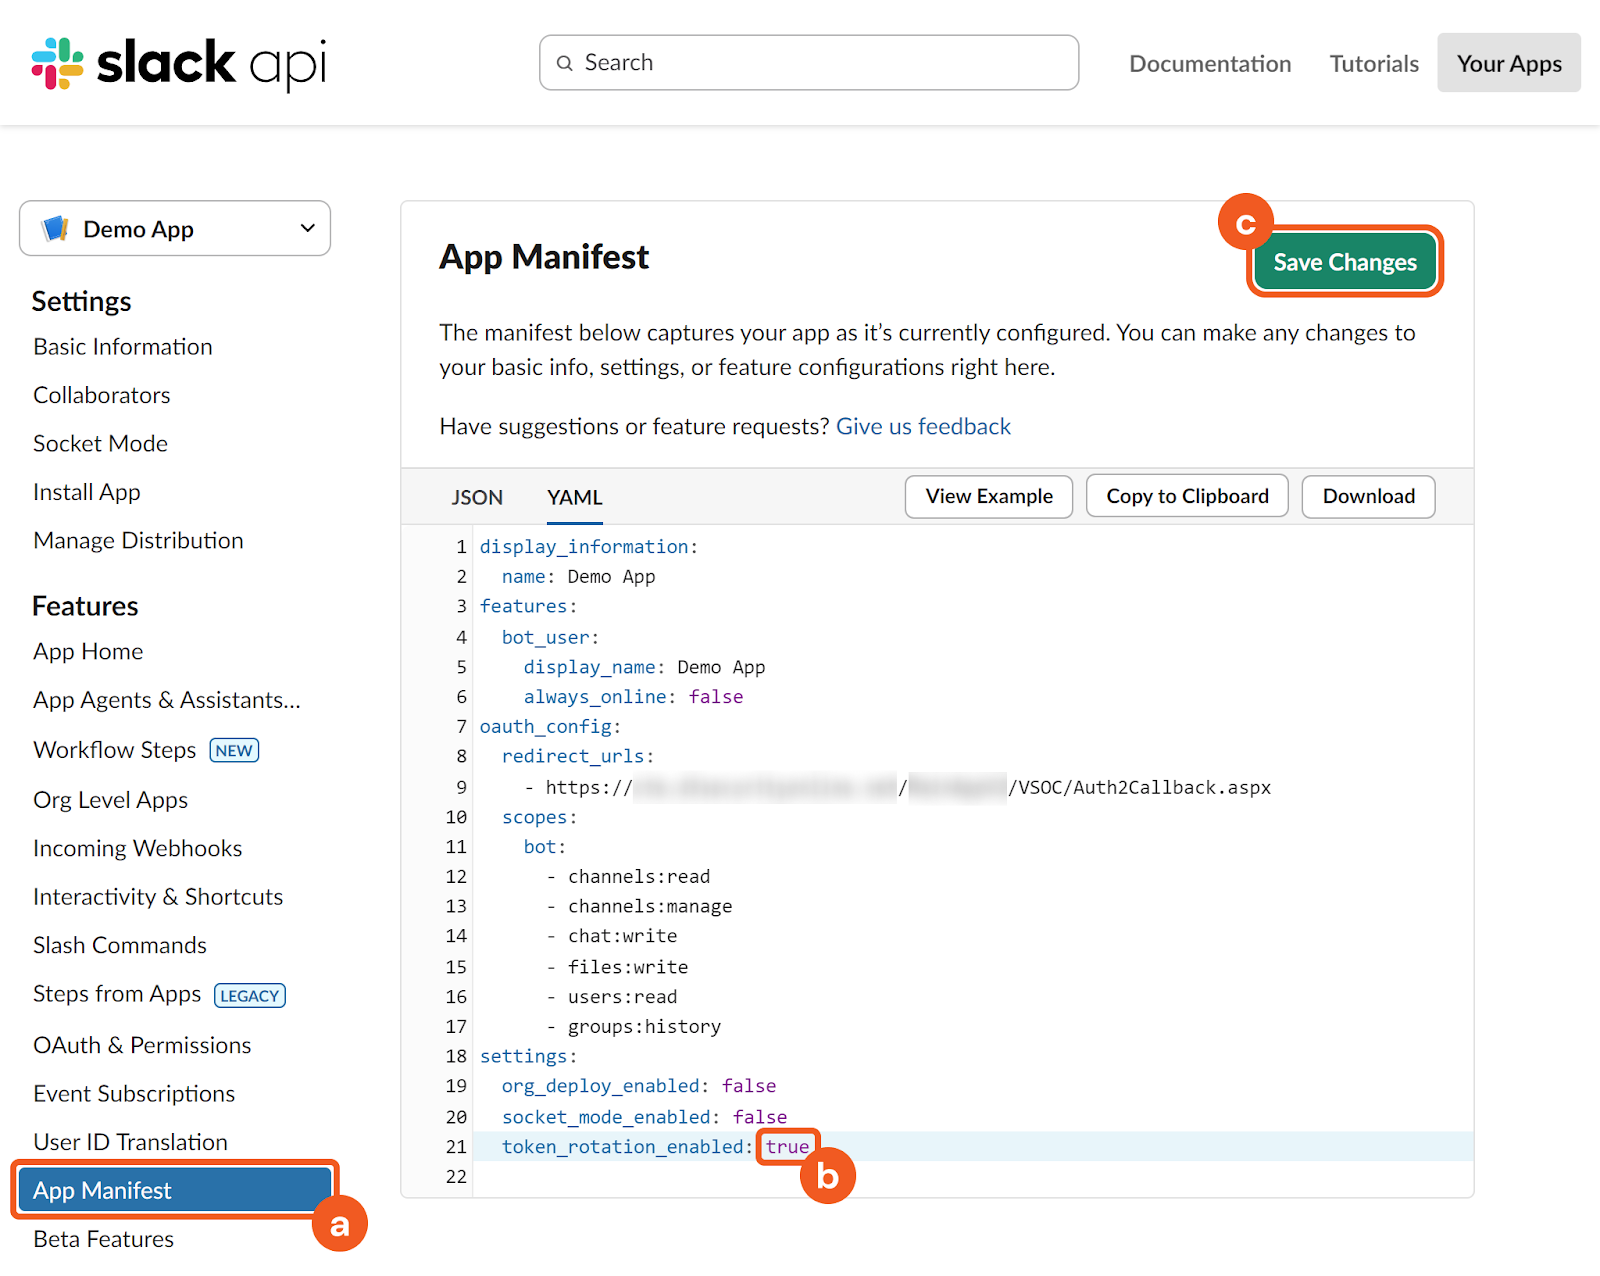1600x1276 pixels.
Task: Download the app manifest
Action: click(x=1368, y=497)
